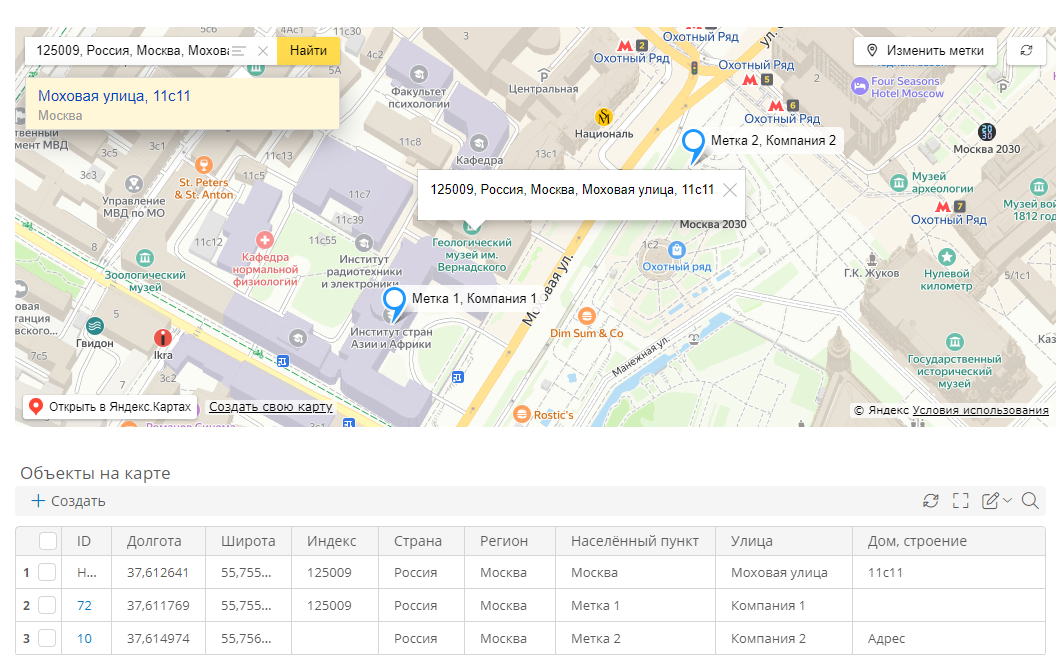Click the map refresh icon button
The height and width of the screenshot is (662, 1061).
(x=1026, y=51)
